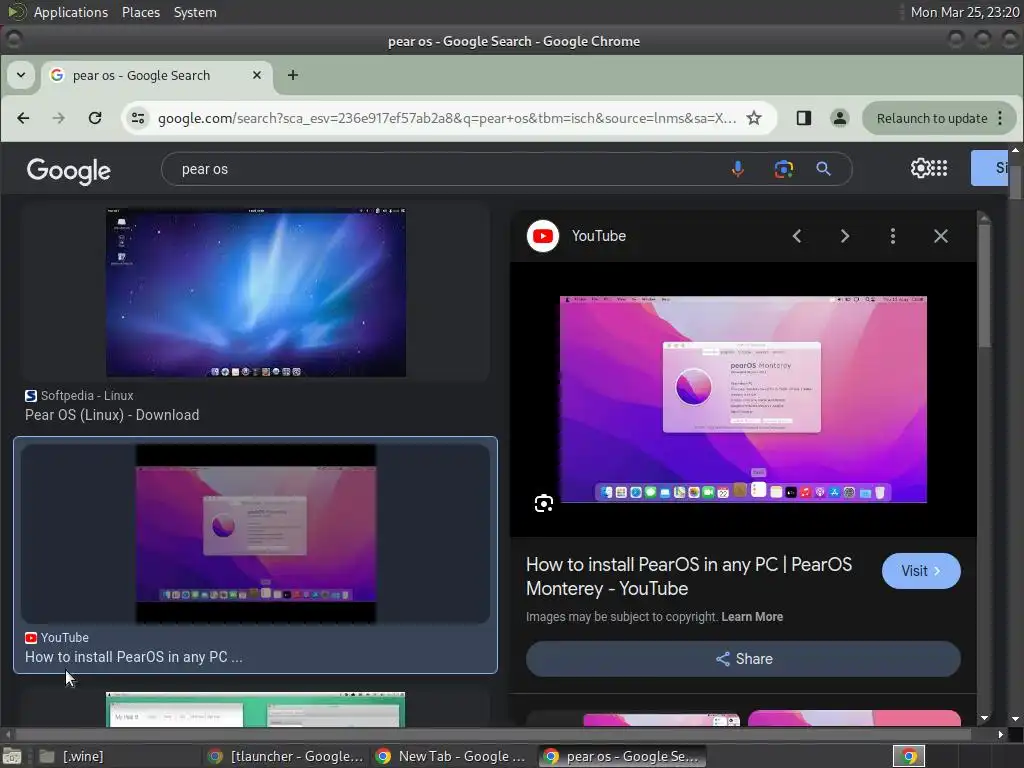Open site information icon in address bar
This screenshot has width=1024, height=768.
[138, 118]
